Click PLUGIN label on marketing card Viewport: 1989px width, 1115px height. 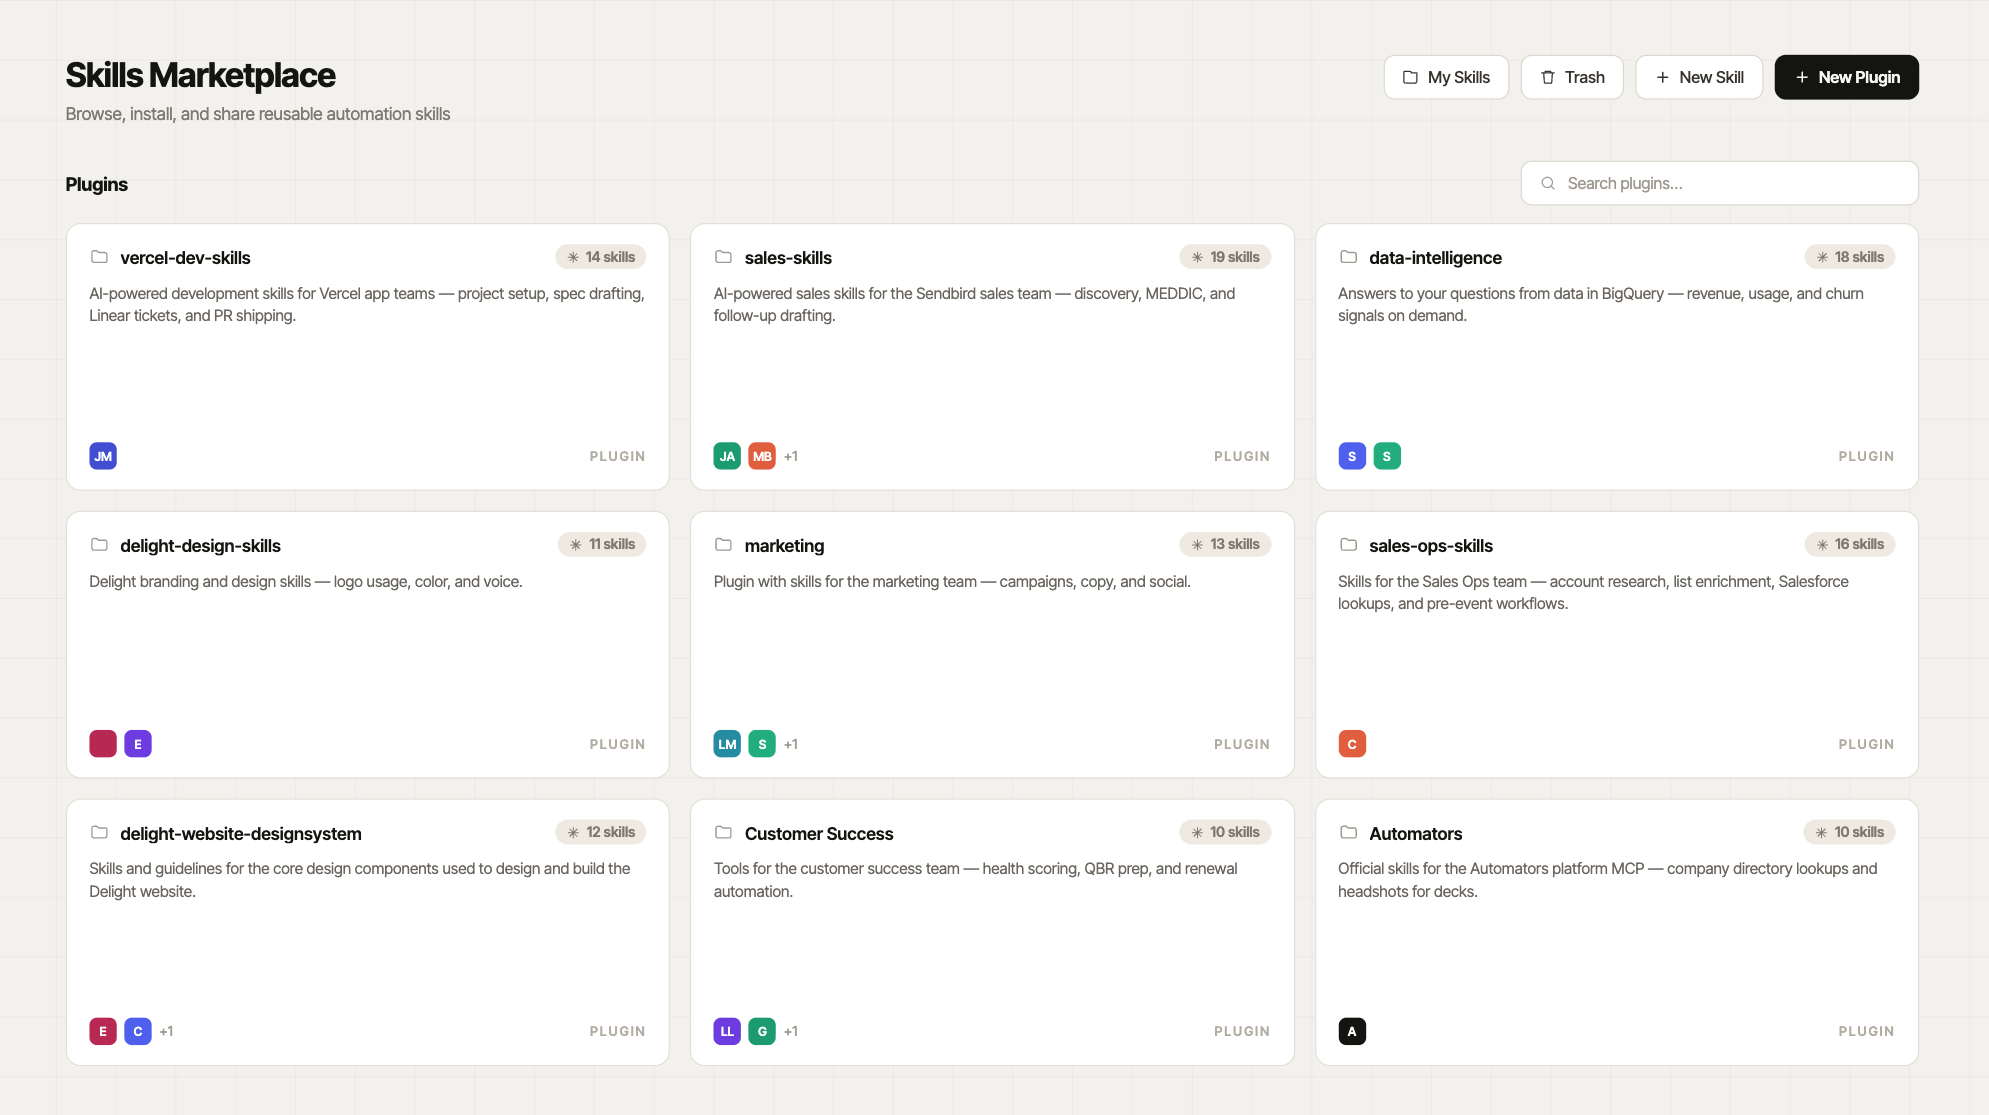pyautogui.click(x=1242, y=744)
